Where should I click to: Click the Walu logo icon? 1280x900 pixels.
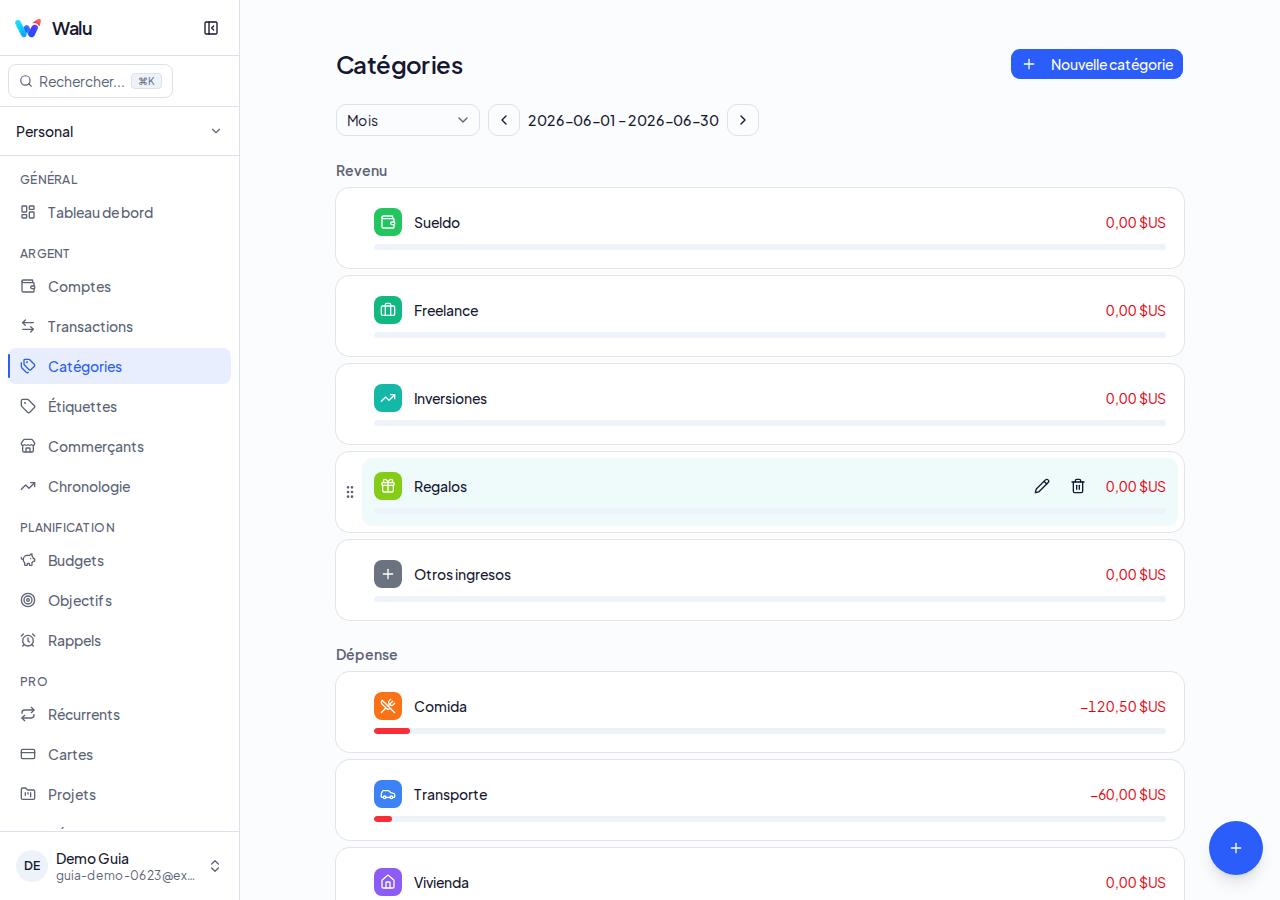pos(28,28)
